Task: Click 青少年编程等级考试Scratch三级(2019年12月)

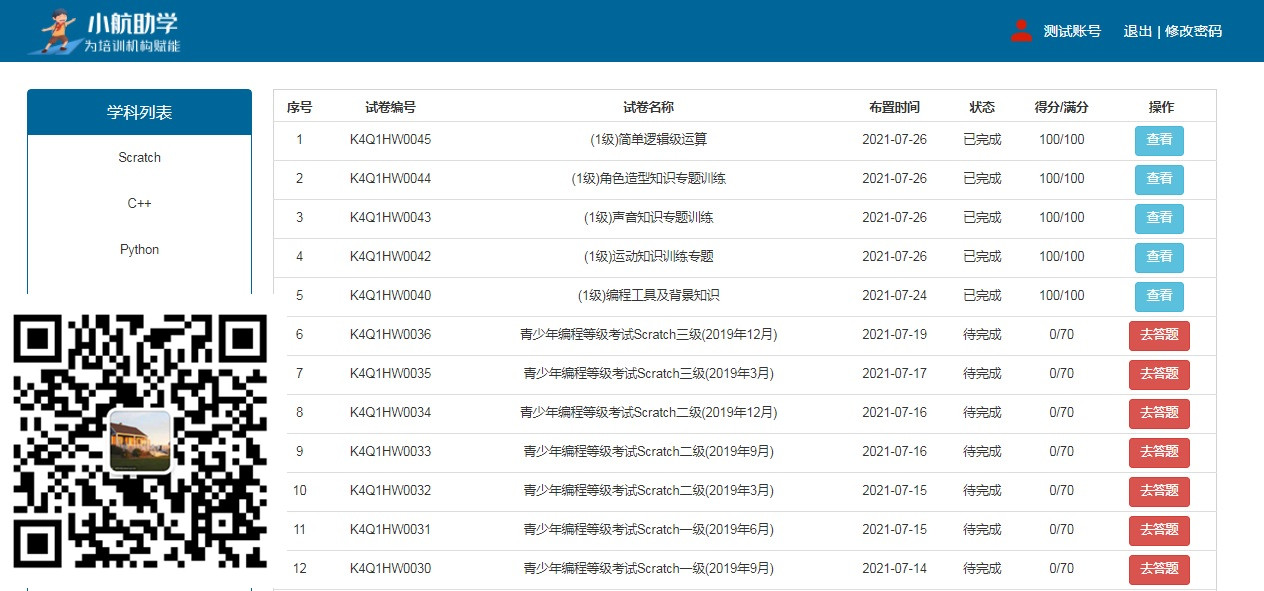Action: [648, 335]
